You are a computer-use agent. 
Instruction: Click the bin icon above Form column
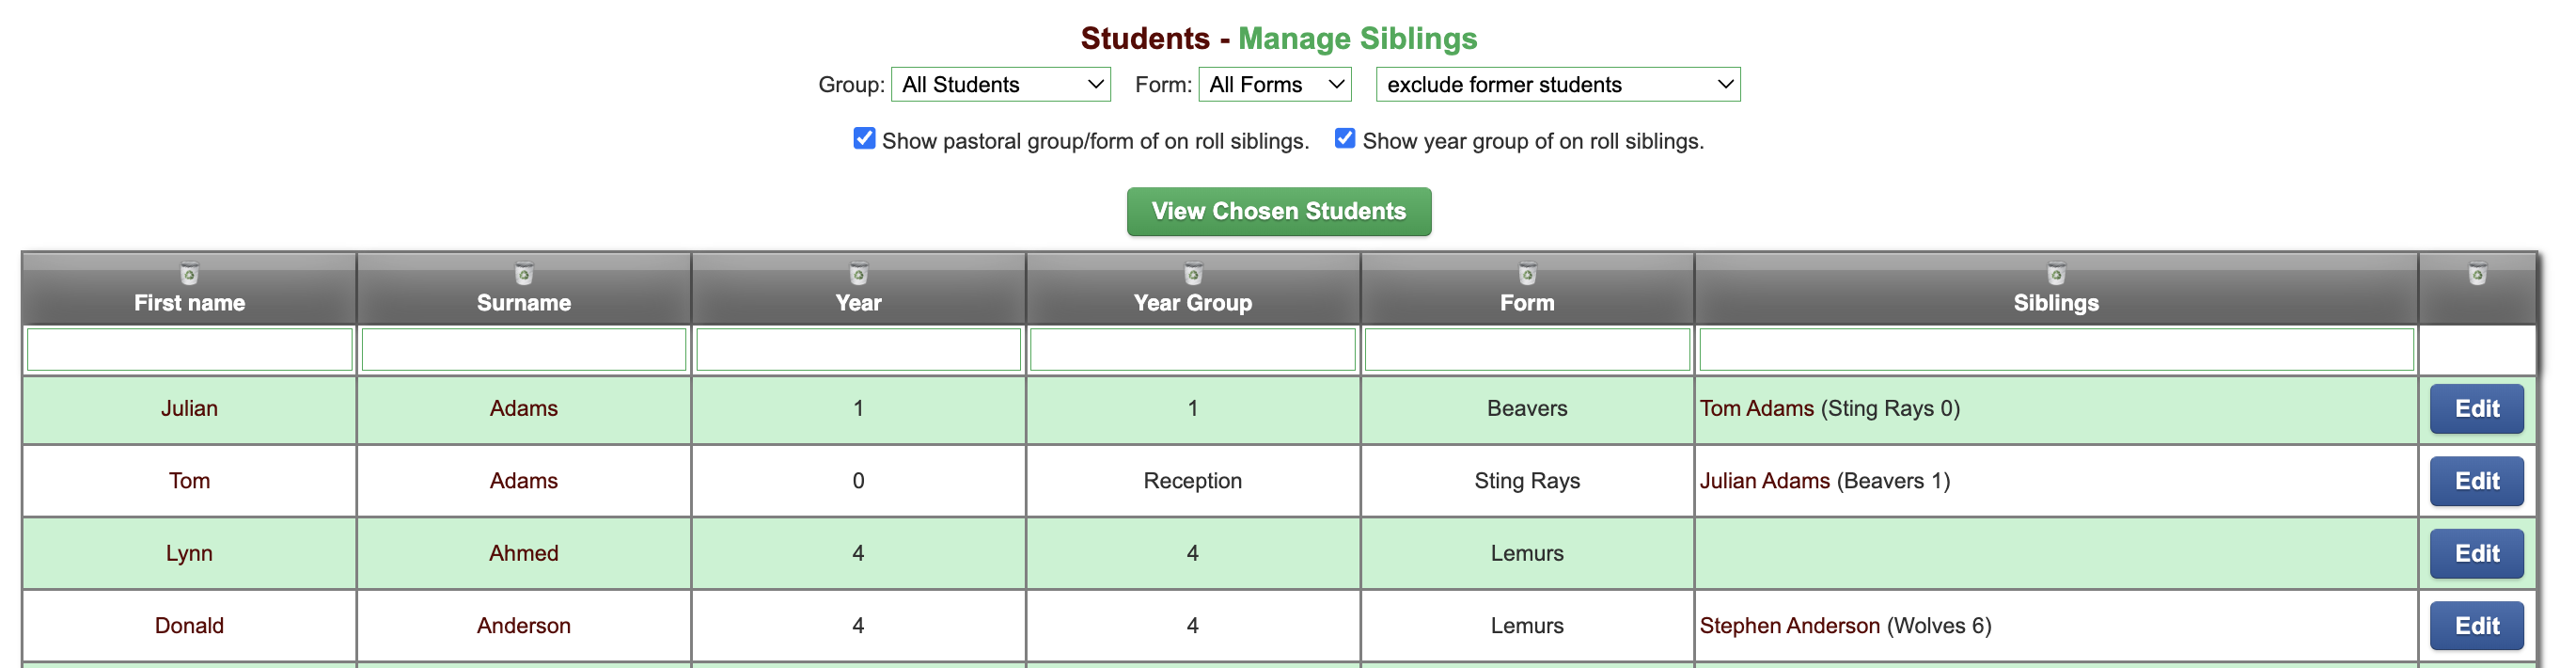[x=1527, y=273]
